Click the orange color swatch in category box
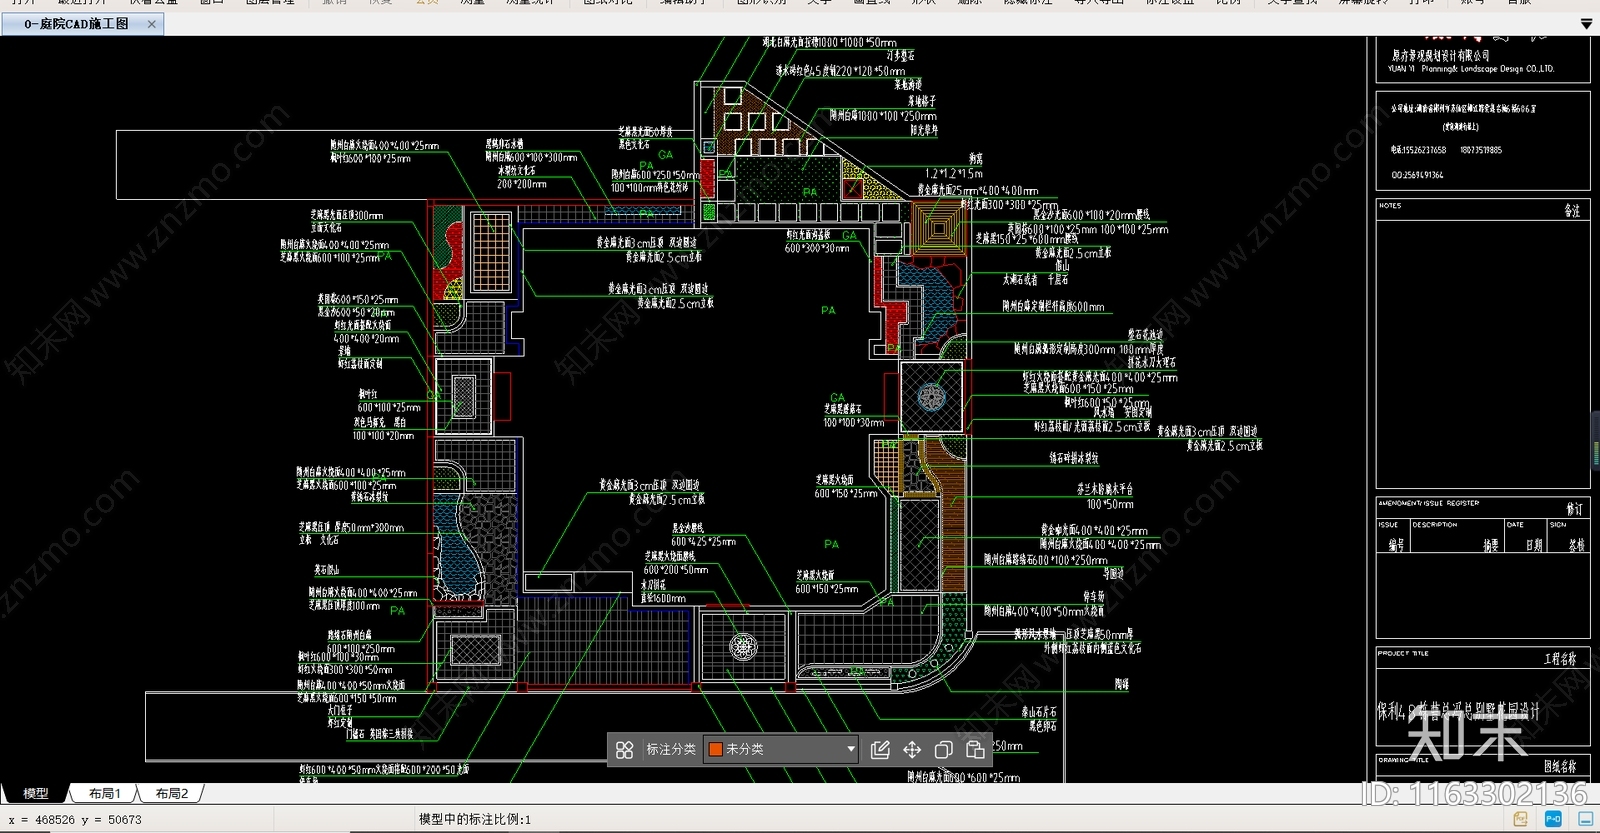 tap(716, 749)
